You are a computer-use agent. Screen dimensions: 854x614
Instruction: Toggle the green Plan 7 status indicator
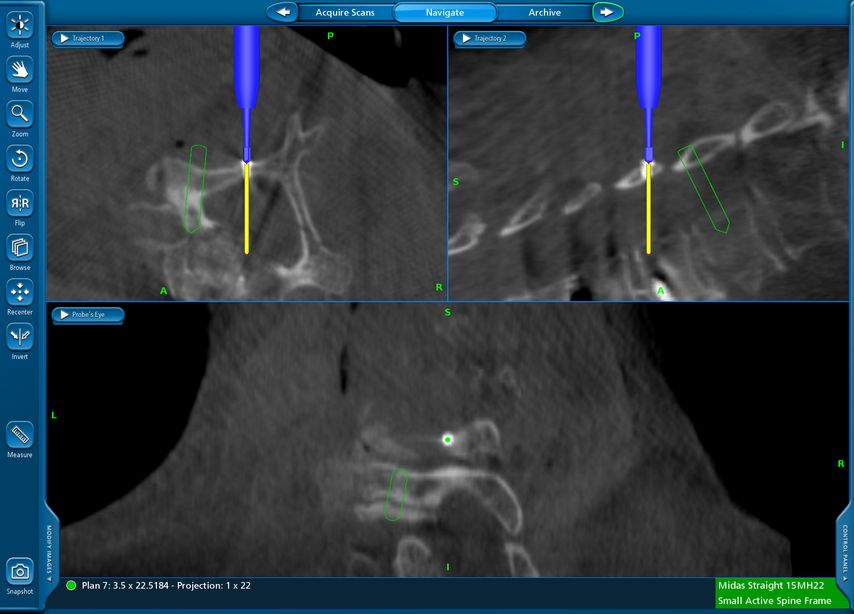point(71,585)
